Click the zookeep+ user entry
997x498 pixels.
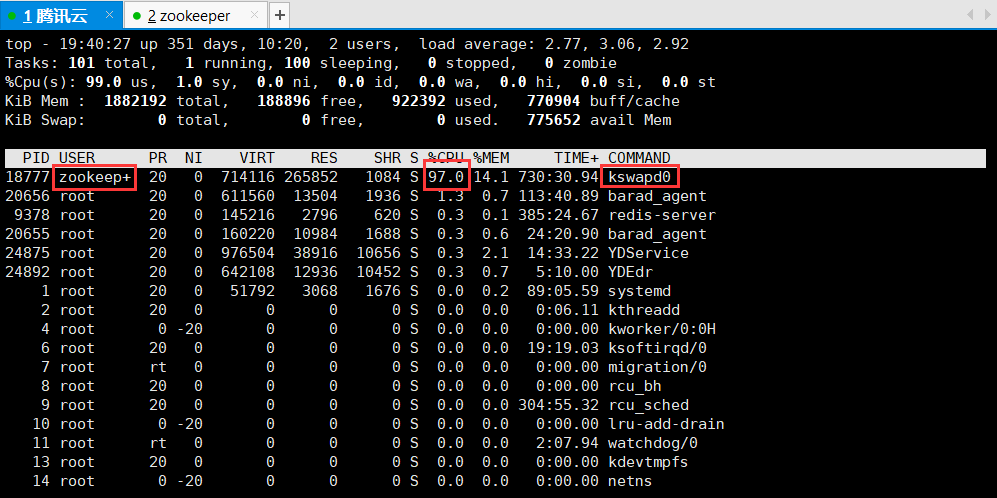[95, 177]
